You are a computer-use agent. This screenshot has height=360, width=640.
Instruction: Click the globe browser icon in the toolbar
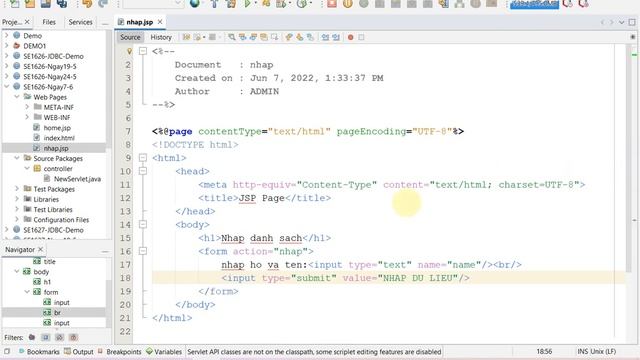[195, 4]
